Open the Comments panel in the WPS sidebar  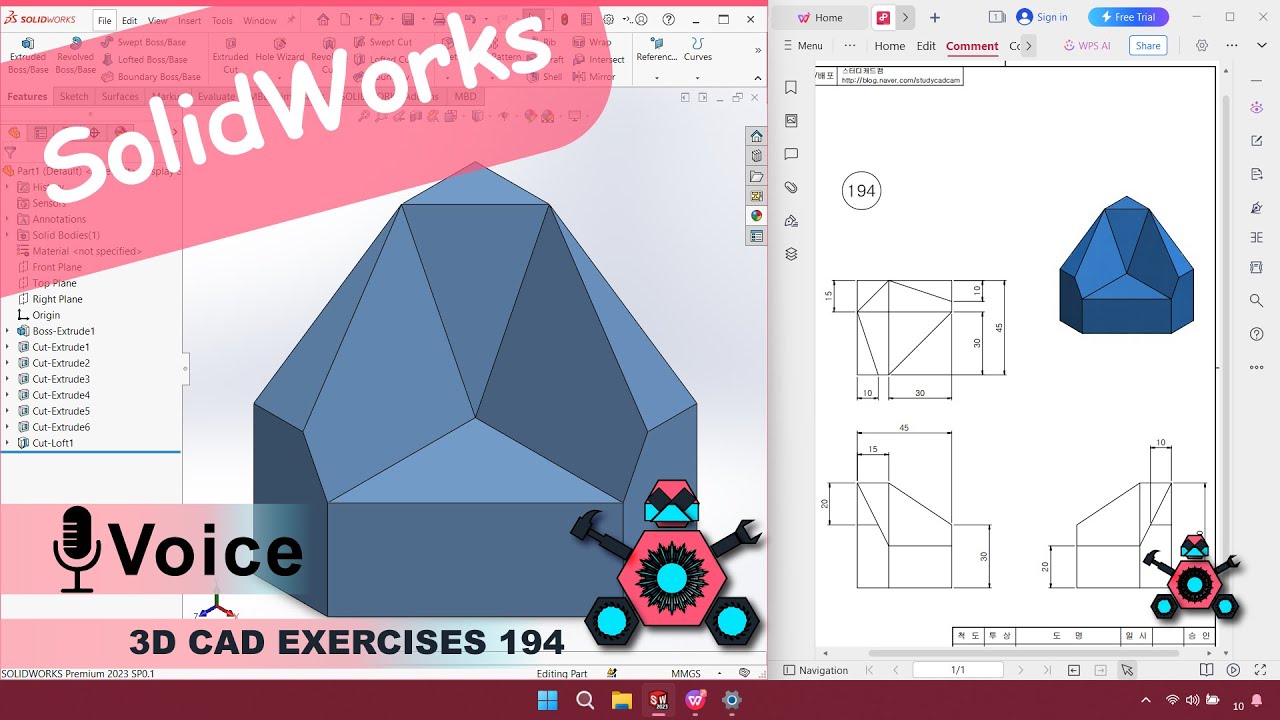(x=791, y=154)
